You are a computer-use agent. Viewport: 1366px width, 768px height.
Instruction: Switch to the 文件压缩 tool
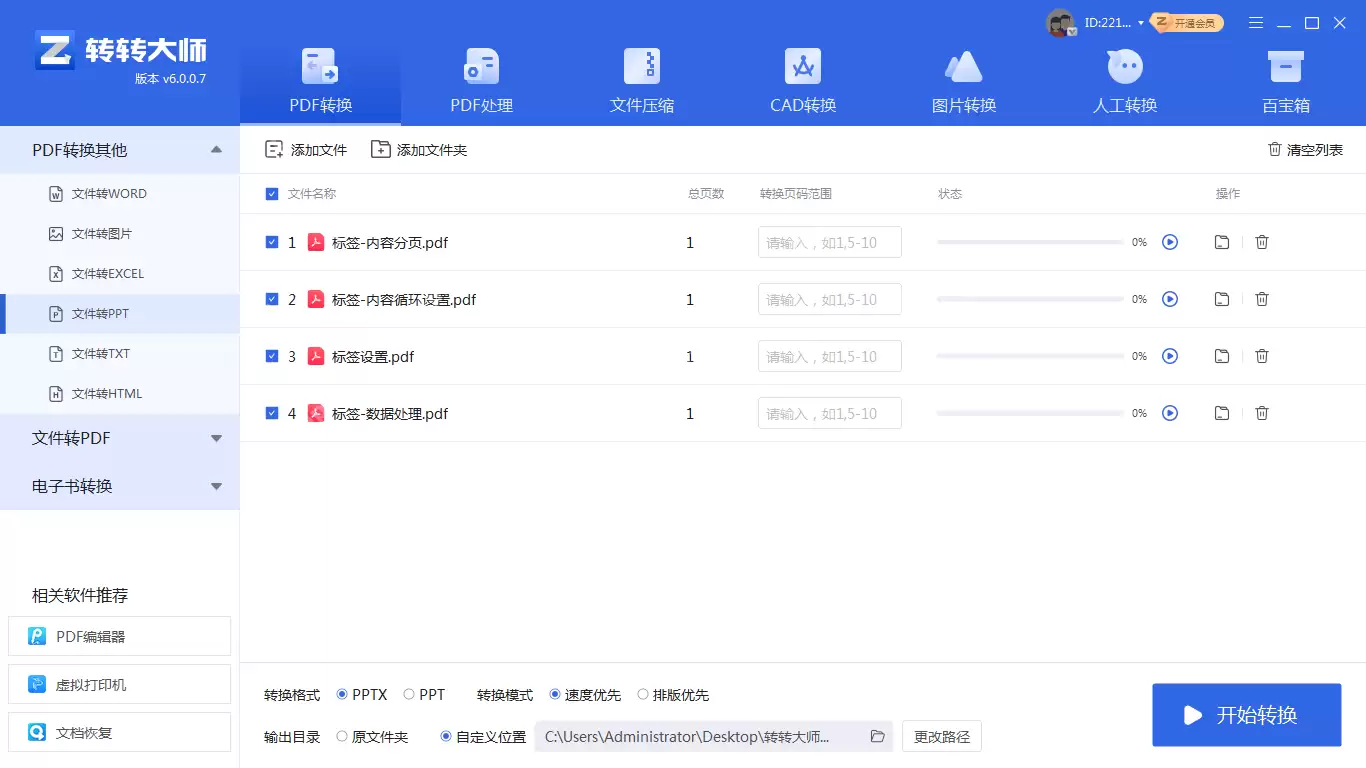click(641, 80)
